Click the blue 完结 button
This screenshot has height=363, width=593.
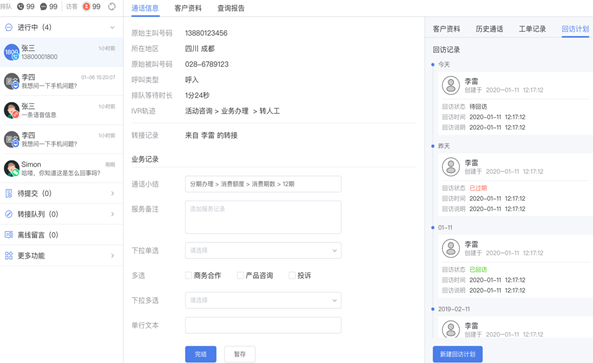[x=201, y=354]
